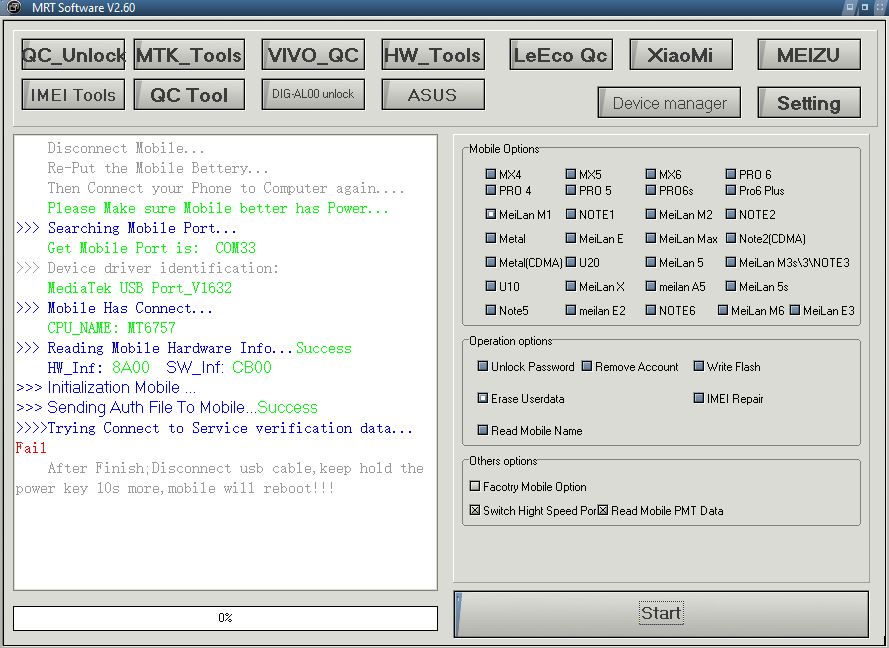Select the NOTE6 model checkbox
The image size is (889, 648).
[651, 310]
